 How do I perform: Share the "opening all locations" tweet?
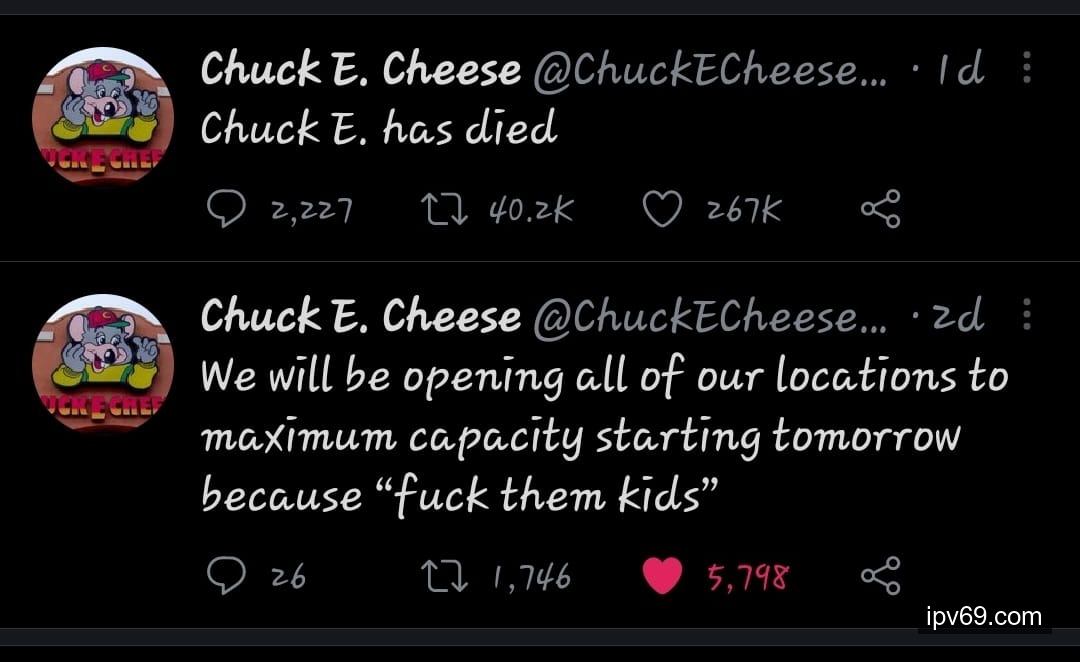(x=880, y=576)
